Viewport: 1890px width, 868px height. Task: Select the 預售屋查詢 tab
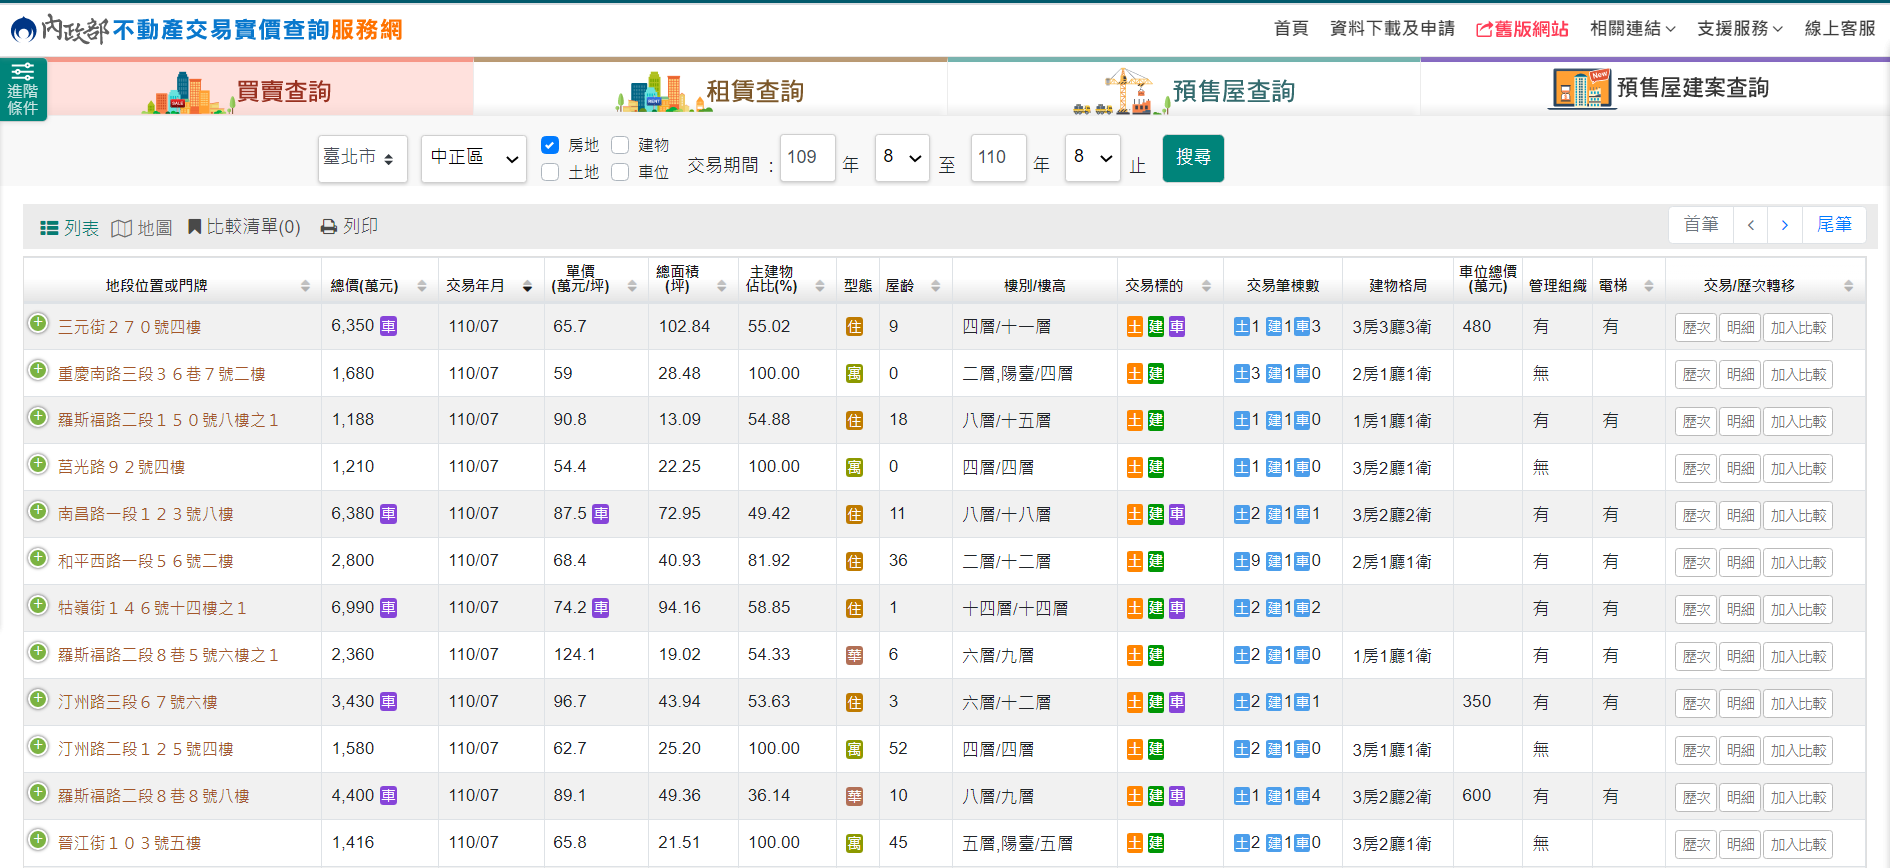1184,89
